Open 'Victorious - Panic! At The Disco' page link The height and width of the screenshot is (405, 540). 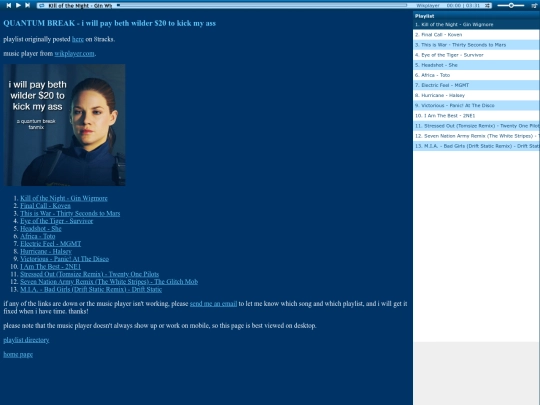[x=64, y=259]
